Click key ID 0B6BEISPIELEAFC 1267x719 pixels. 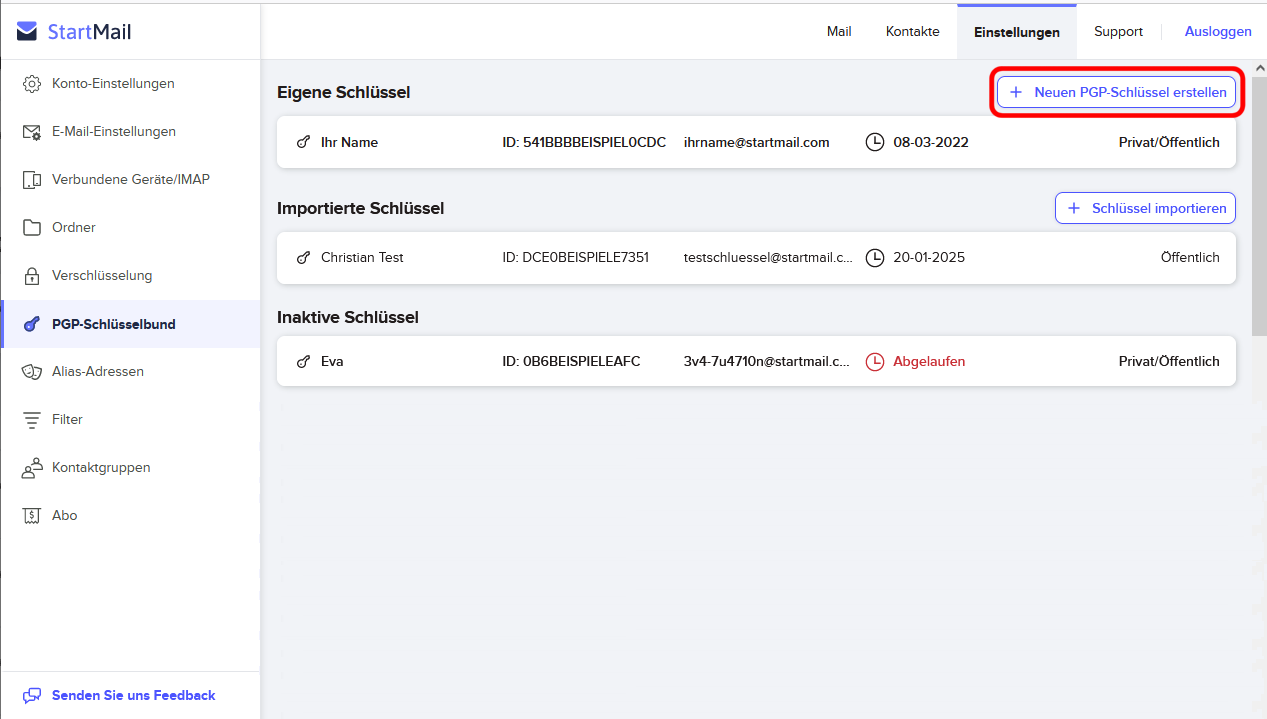pyautogui.click(x=571, y=362)
